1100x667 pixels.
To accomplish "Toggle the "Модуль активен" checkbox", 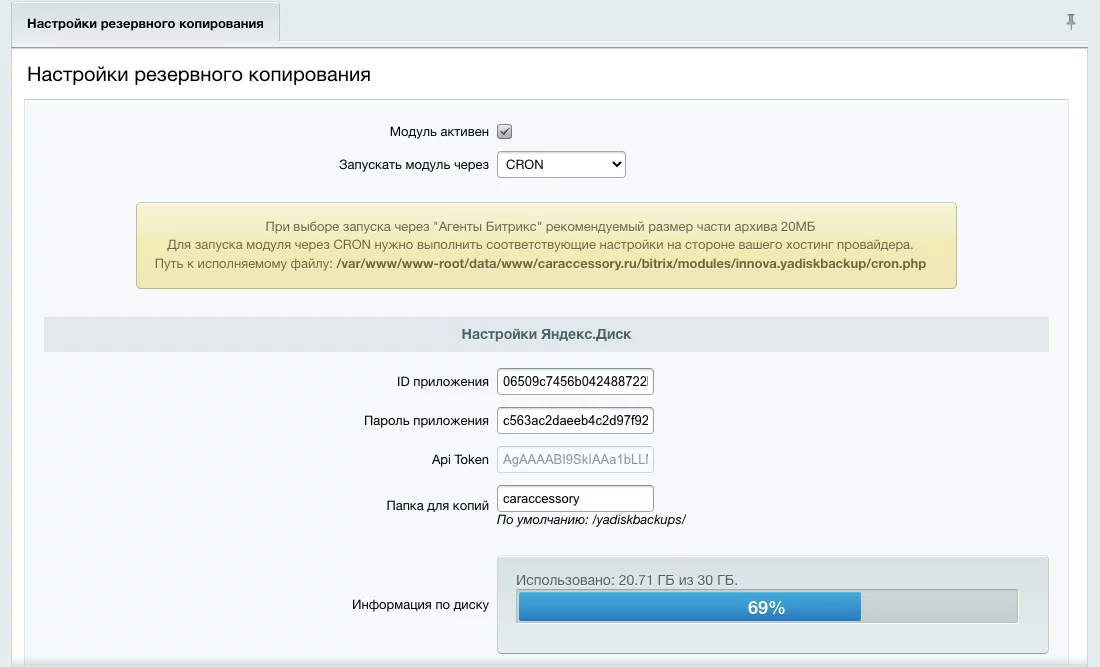I will pos(505,132).
